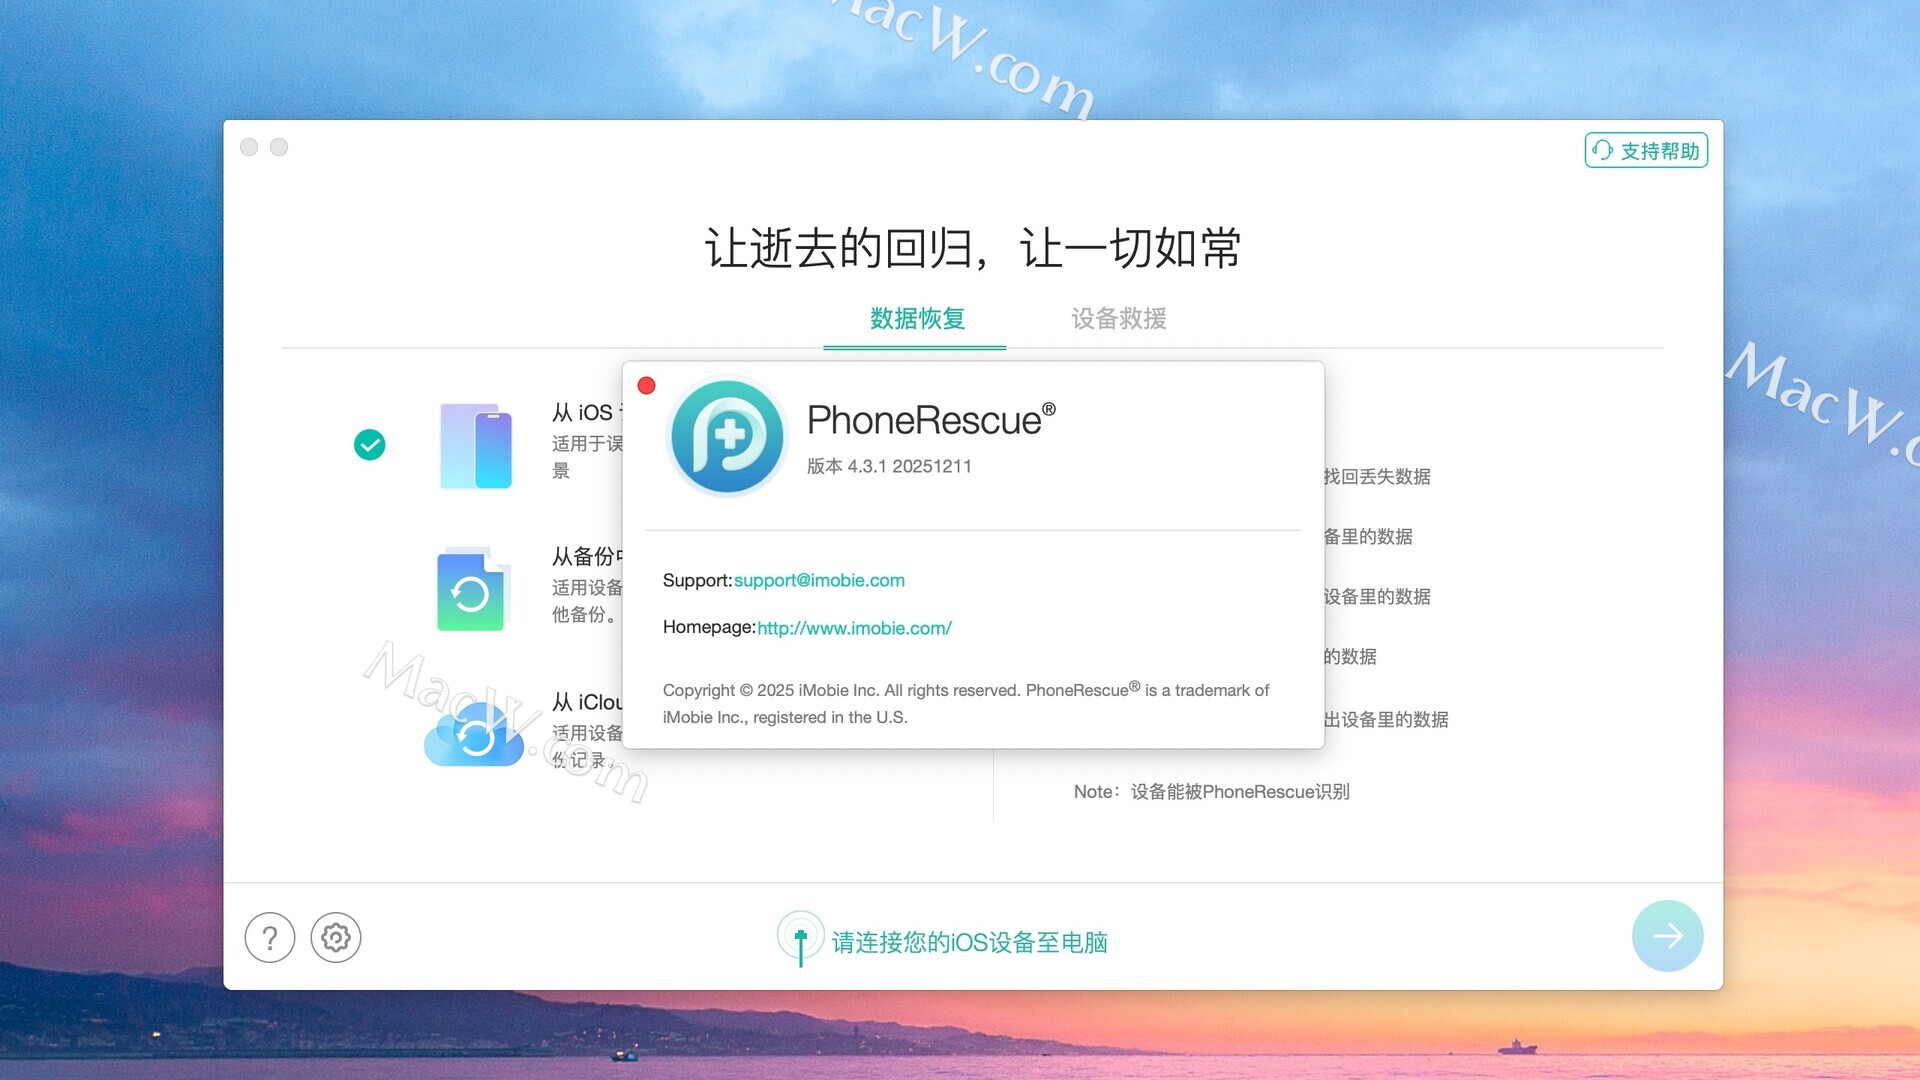Click the support@imobie.com email link

click(x=819, y=581)
